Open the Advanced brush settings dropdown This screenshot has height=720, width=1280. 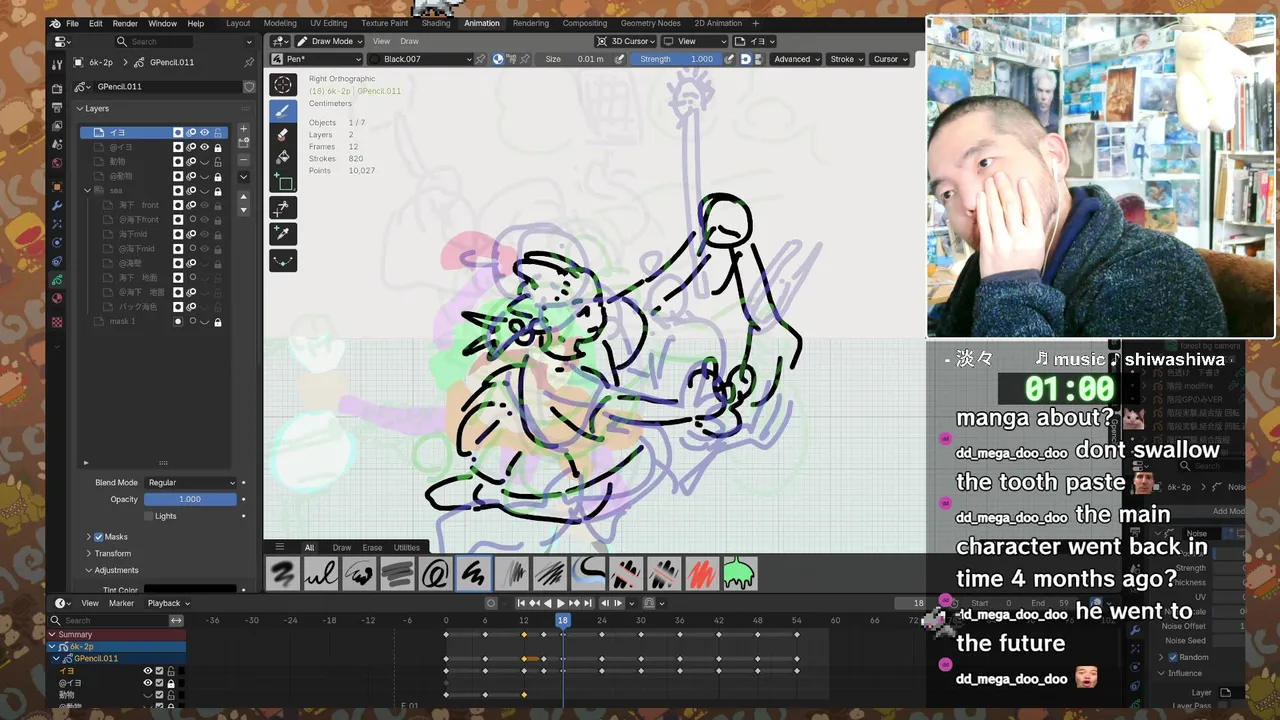796,59
